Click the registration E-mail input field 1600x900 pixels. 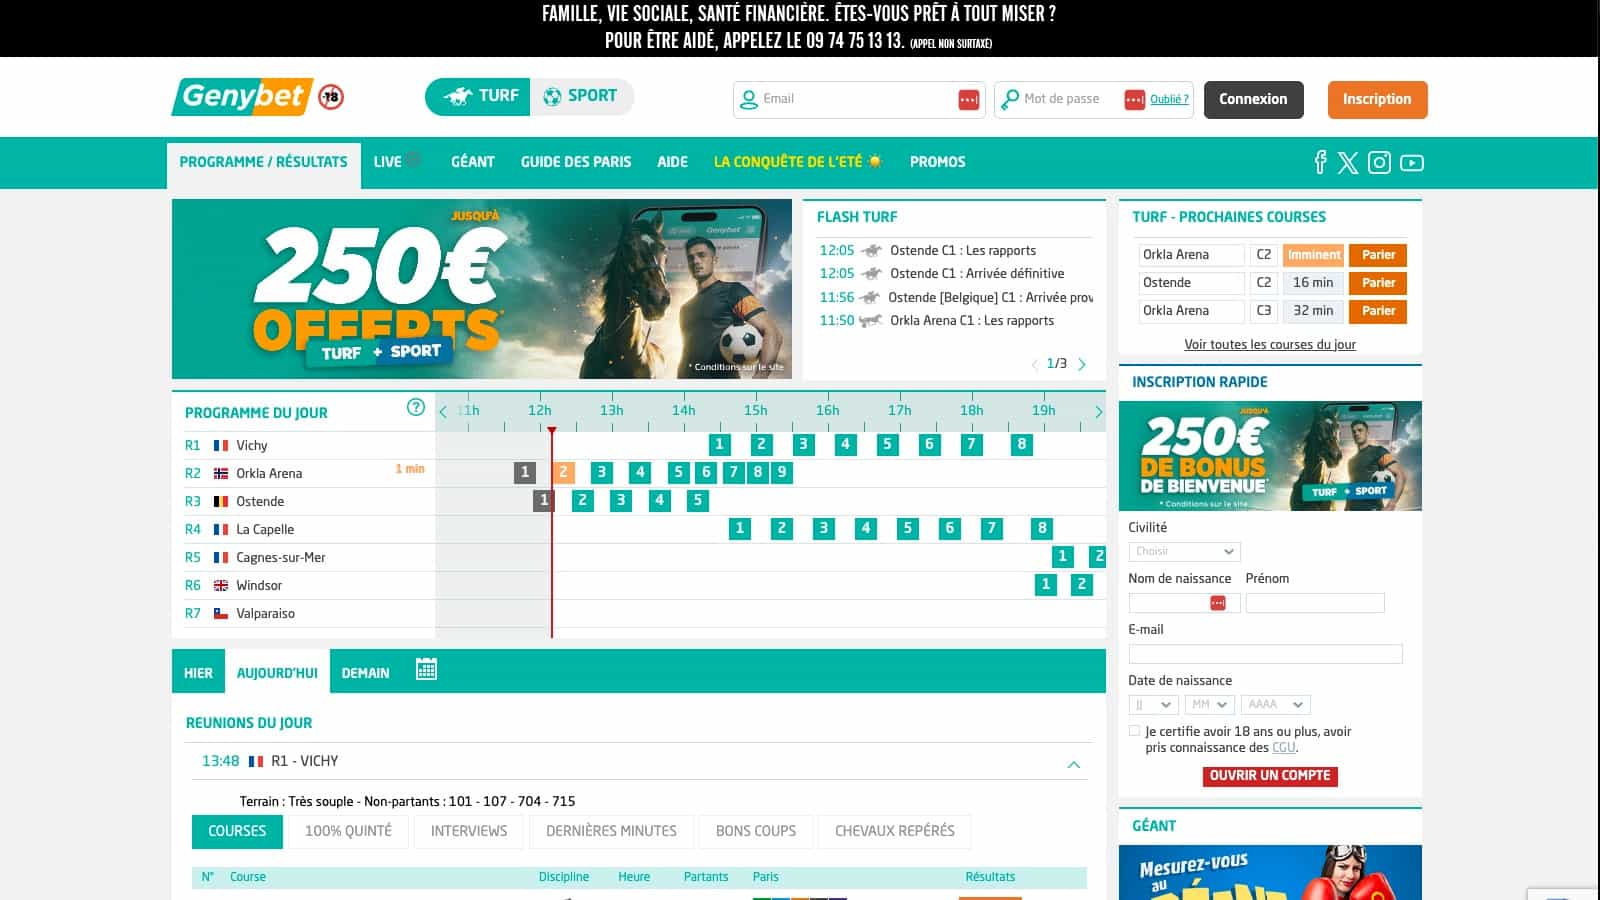1265,654
